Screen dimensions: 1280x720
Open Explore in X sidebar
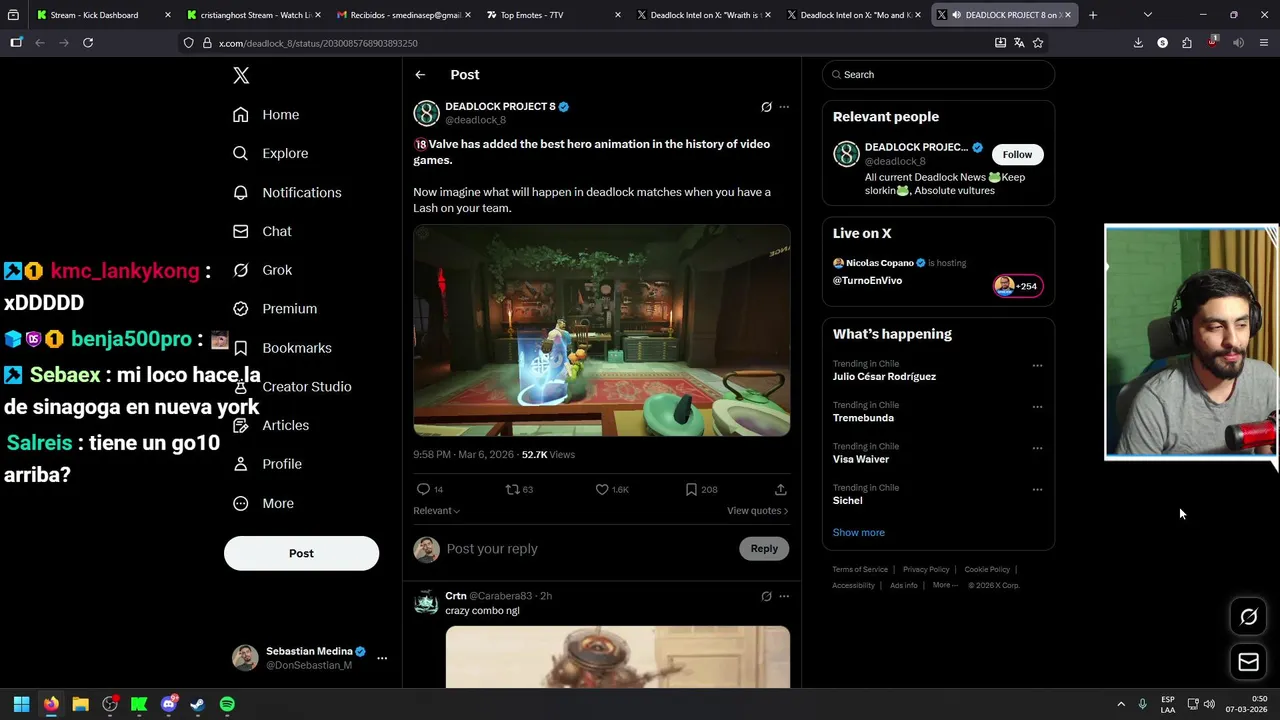(x=270, y=153)
